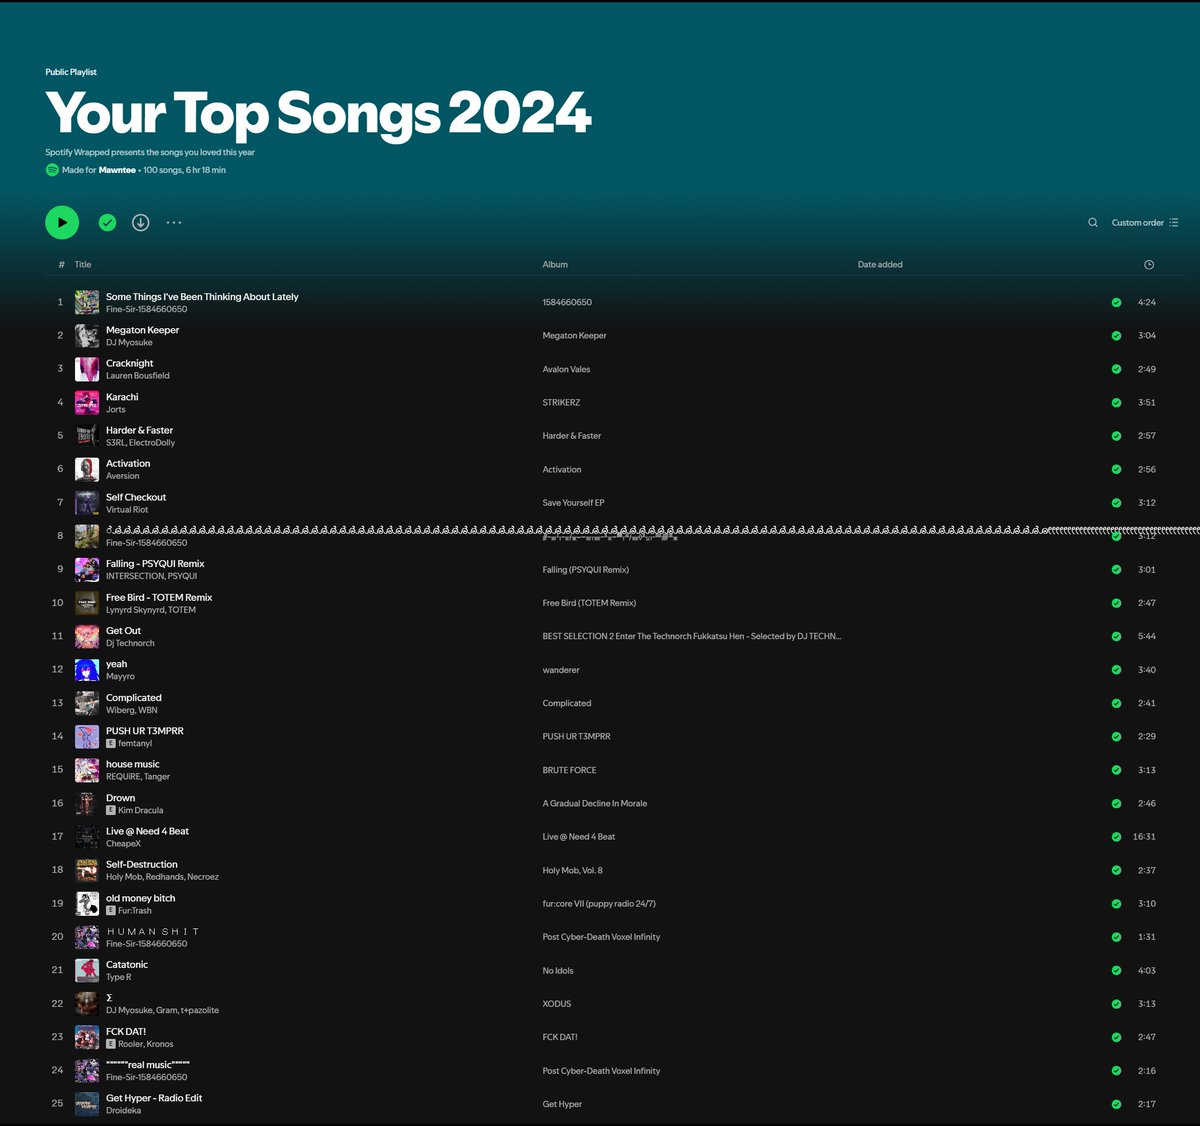The image size is (1200, 1126).
Task: Click the FCK DAT! cover thumbnail
Action: coord(87,1037)
